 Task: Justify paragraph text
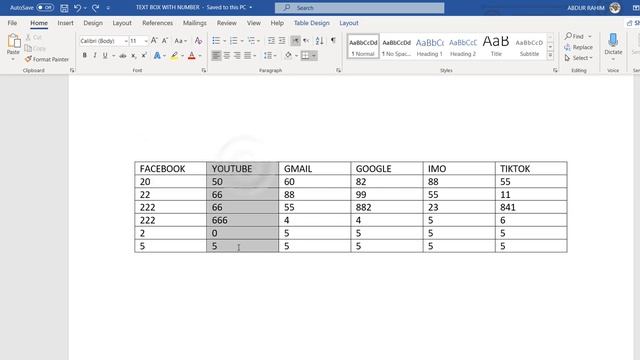pyautogui.click(x=247, y=56)
